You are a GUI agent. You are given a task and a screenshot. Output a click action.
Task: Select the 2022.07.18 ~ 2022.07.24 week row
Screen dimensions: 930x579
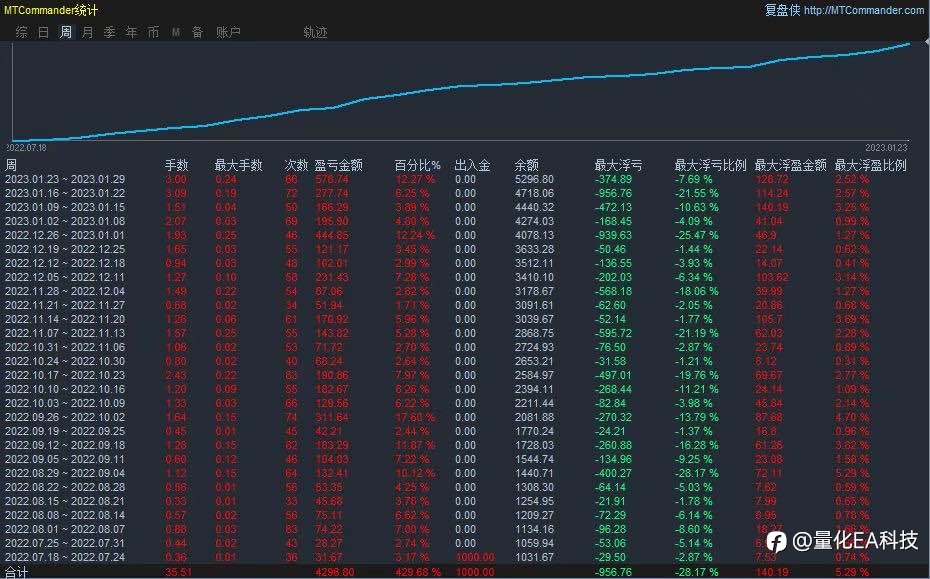coord(465,558)
